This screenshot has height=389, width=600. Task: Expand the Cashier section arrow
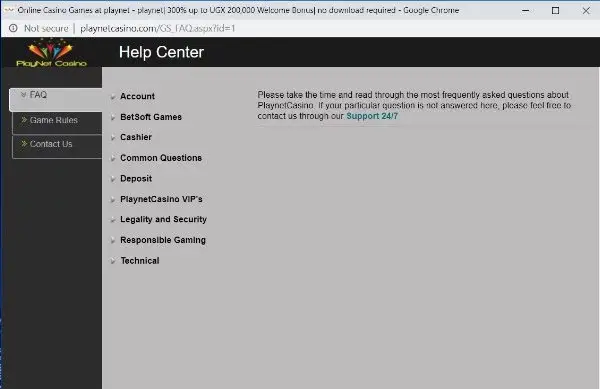click(x=113, y=138)
